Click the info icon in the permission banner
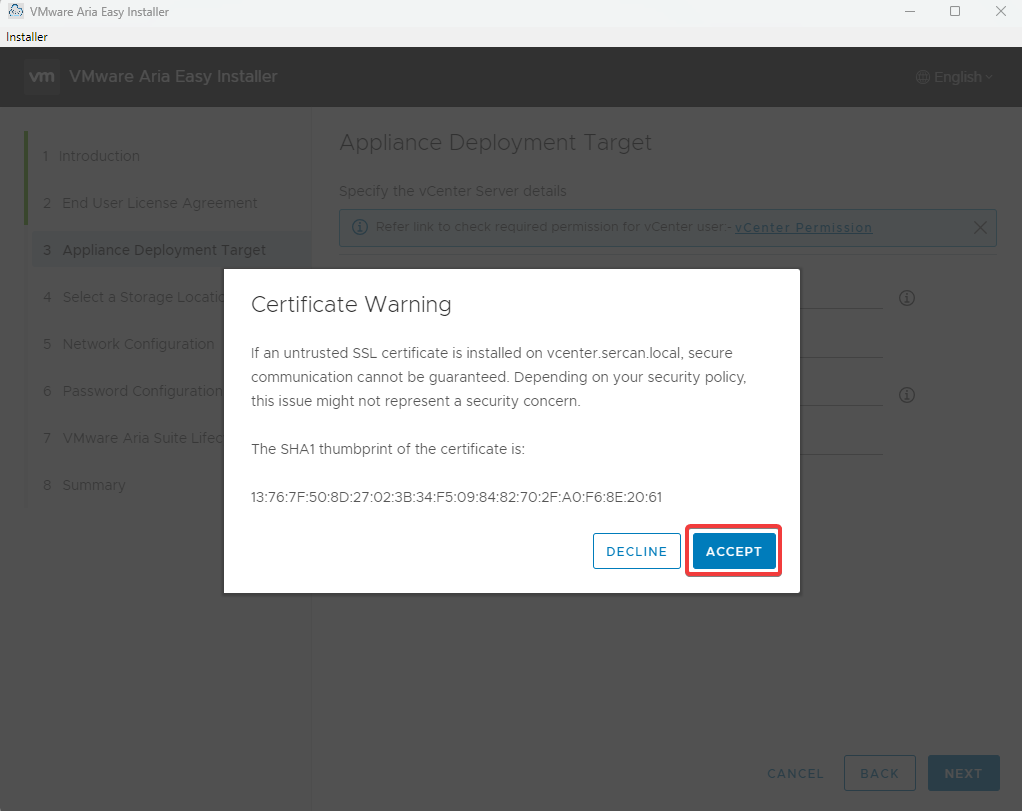This screenshot has height=811, width=1022. [359, 227]
